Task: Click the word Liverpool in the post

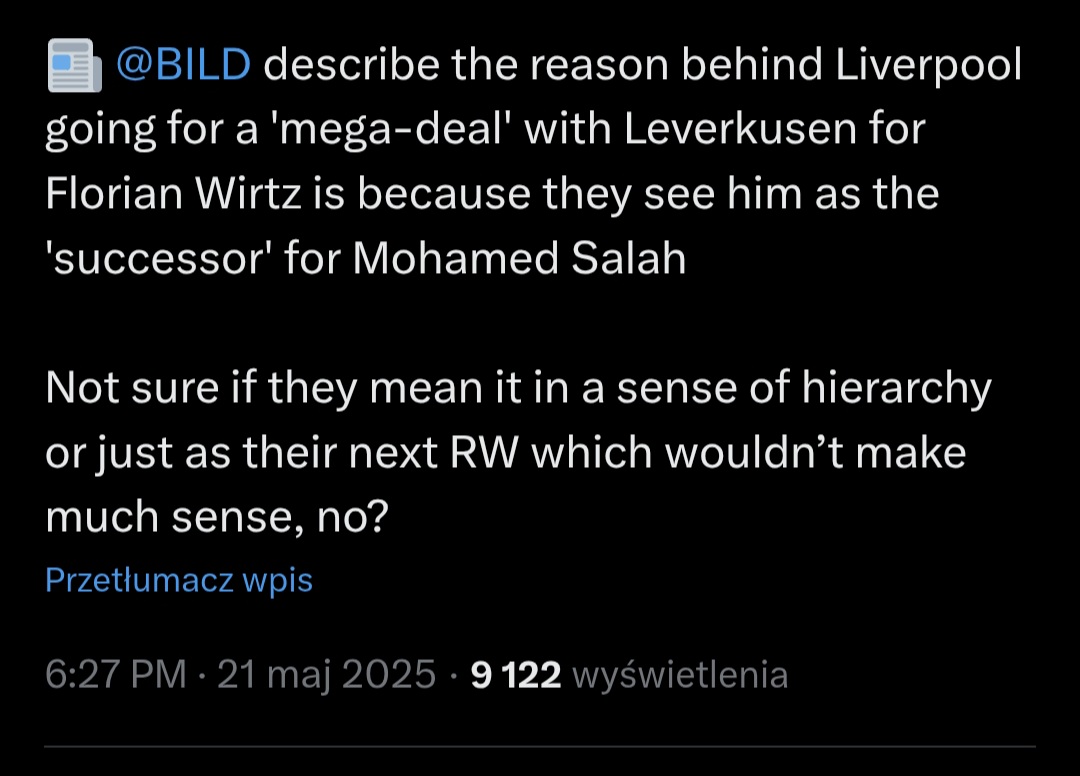Action: (928, 66)
